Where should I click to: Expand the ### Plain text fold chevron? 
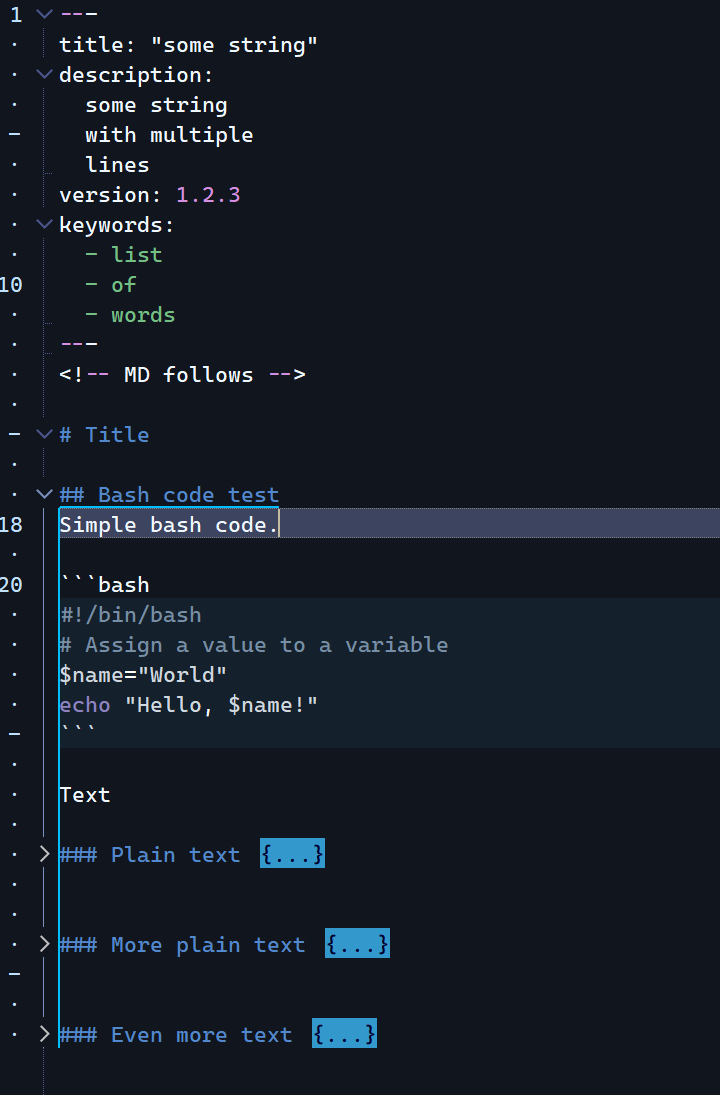point(44,854)
